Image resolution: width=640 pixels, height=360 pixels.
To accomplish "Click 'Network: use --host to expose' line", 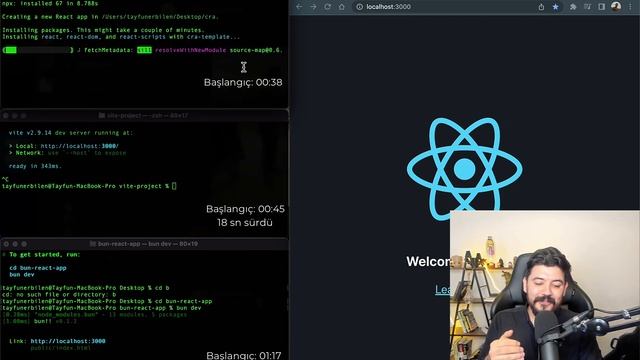I will [x=68, y=153].
